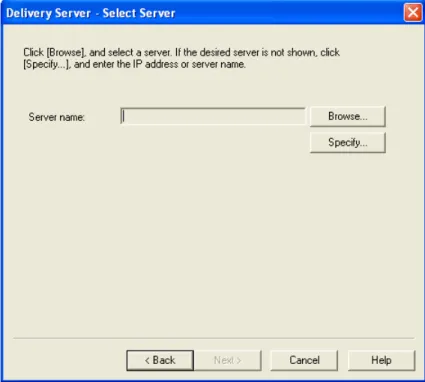Click the Browse... button
This screenshot has width=425, height=382.
tap(348, 116)
